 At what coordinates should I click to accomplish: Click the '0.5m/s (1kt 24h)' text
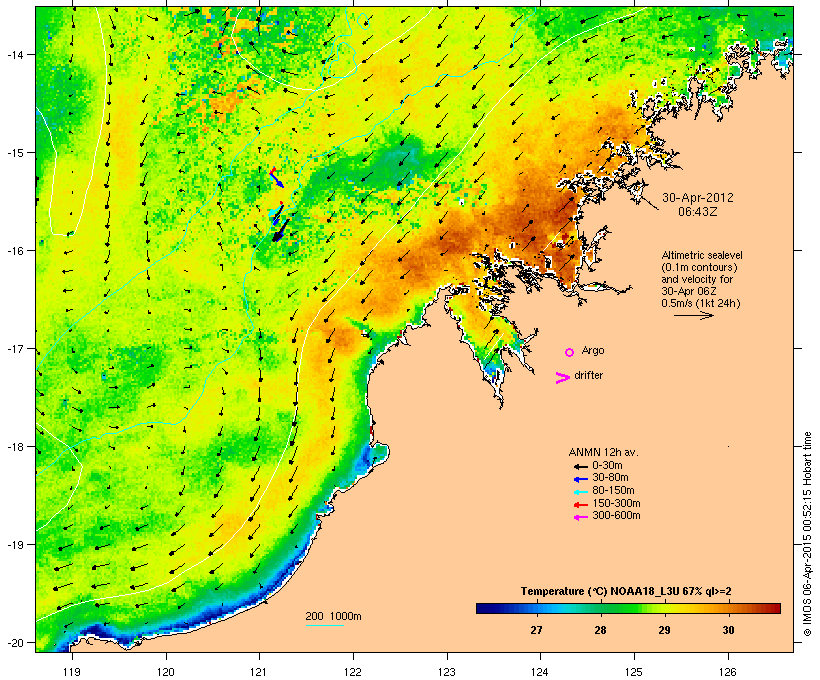click(x=701, y=303)
